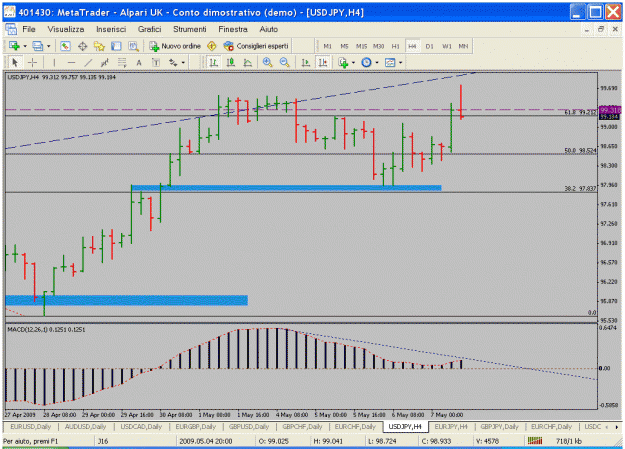This screenshot has height=449, width=625.
Task: Select the Fibonacci Retracement tool
Action: click(122, 63)
